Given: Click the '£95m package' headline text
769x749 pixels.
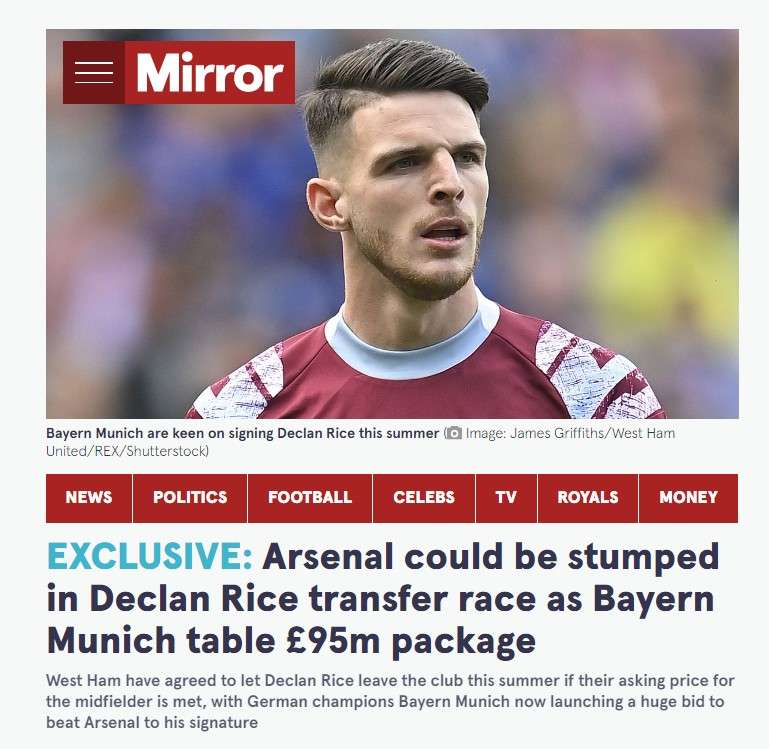Looking at the screenshot, I should [x=411, y=642].
